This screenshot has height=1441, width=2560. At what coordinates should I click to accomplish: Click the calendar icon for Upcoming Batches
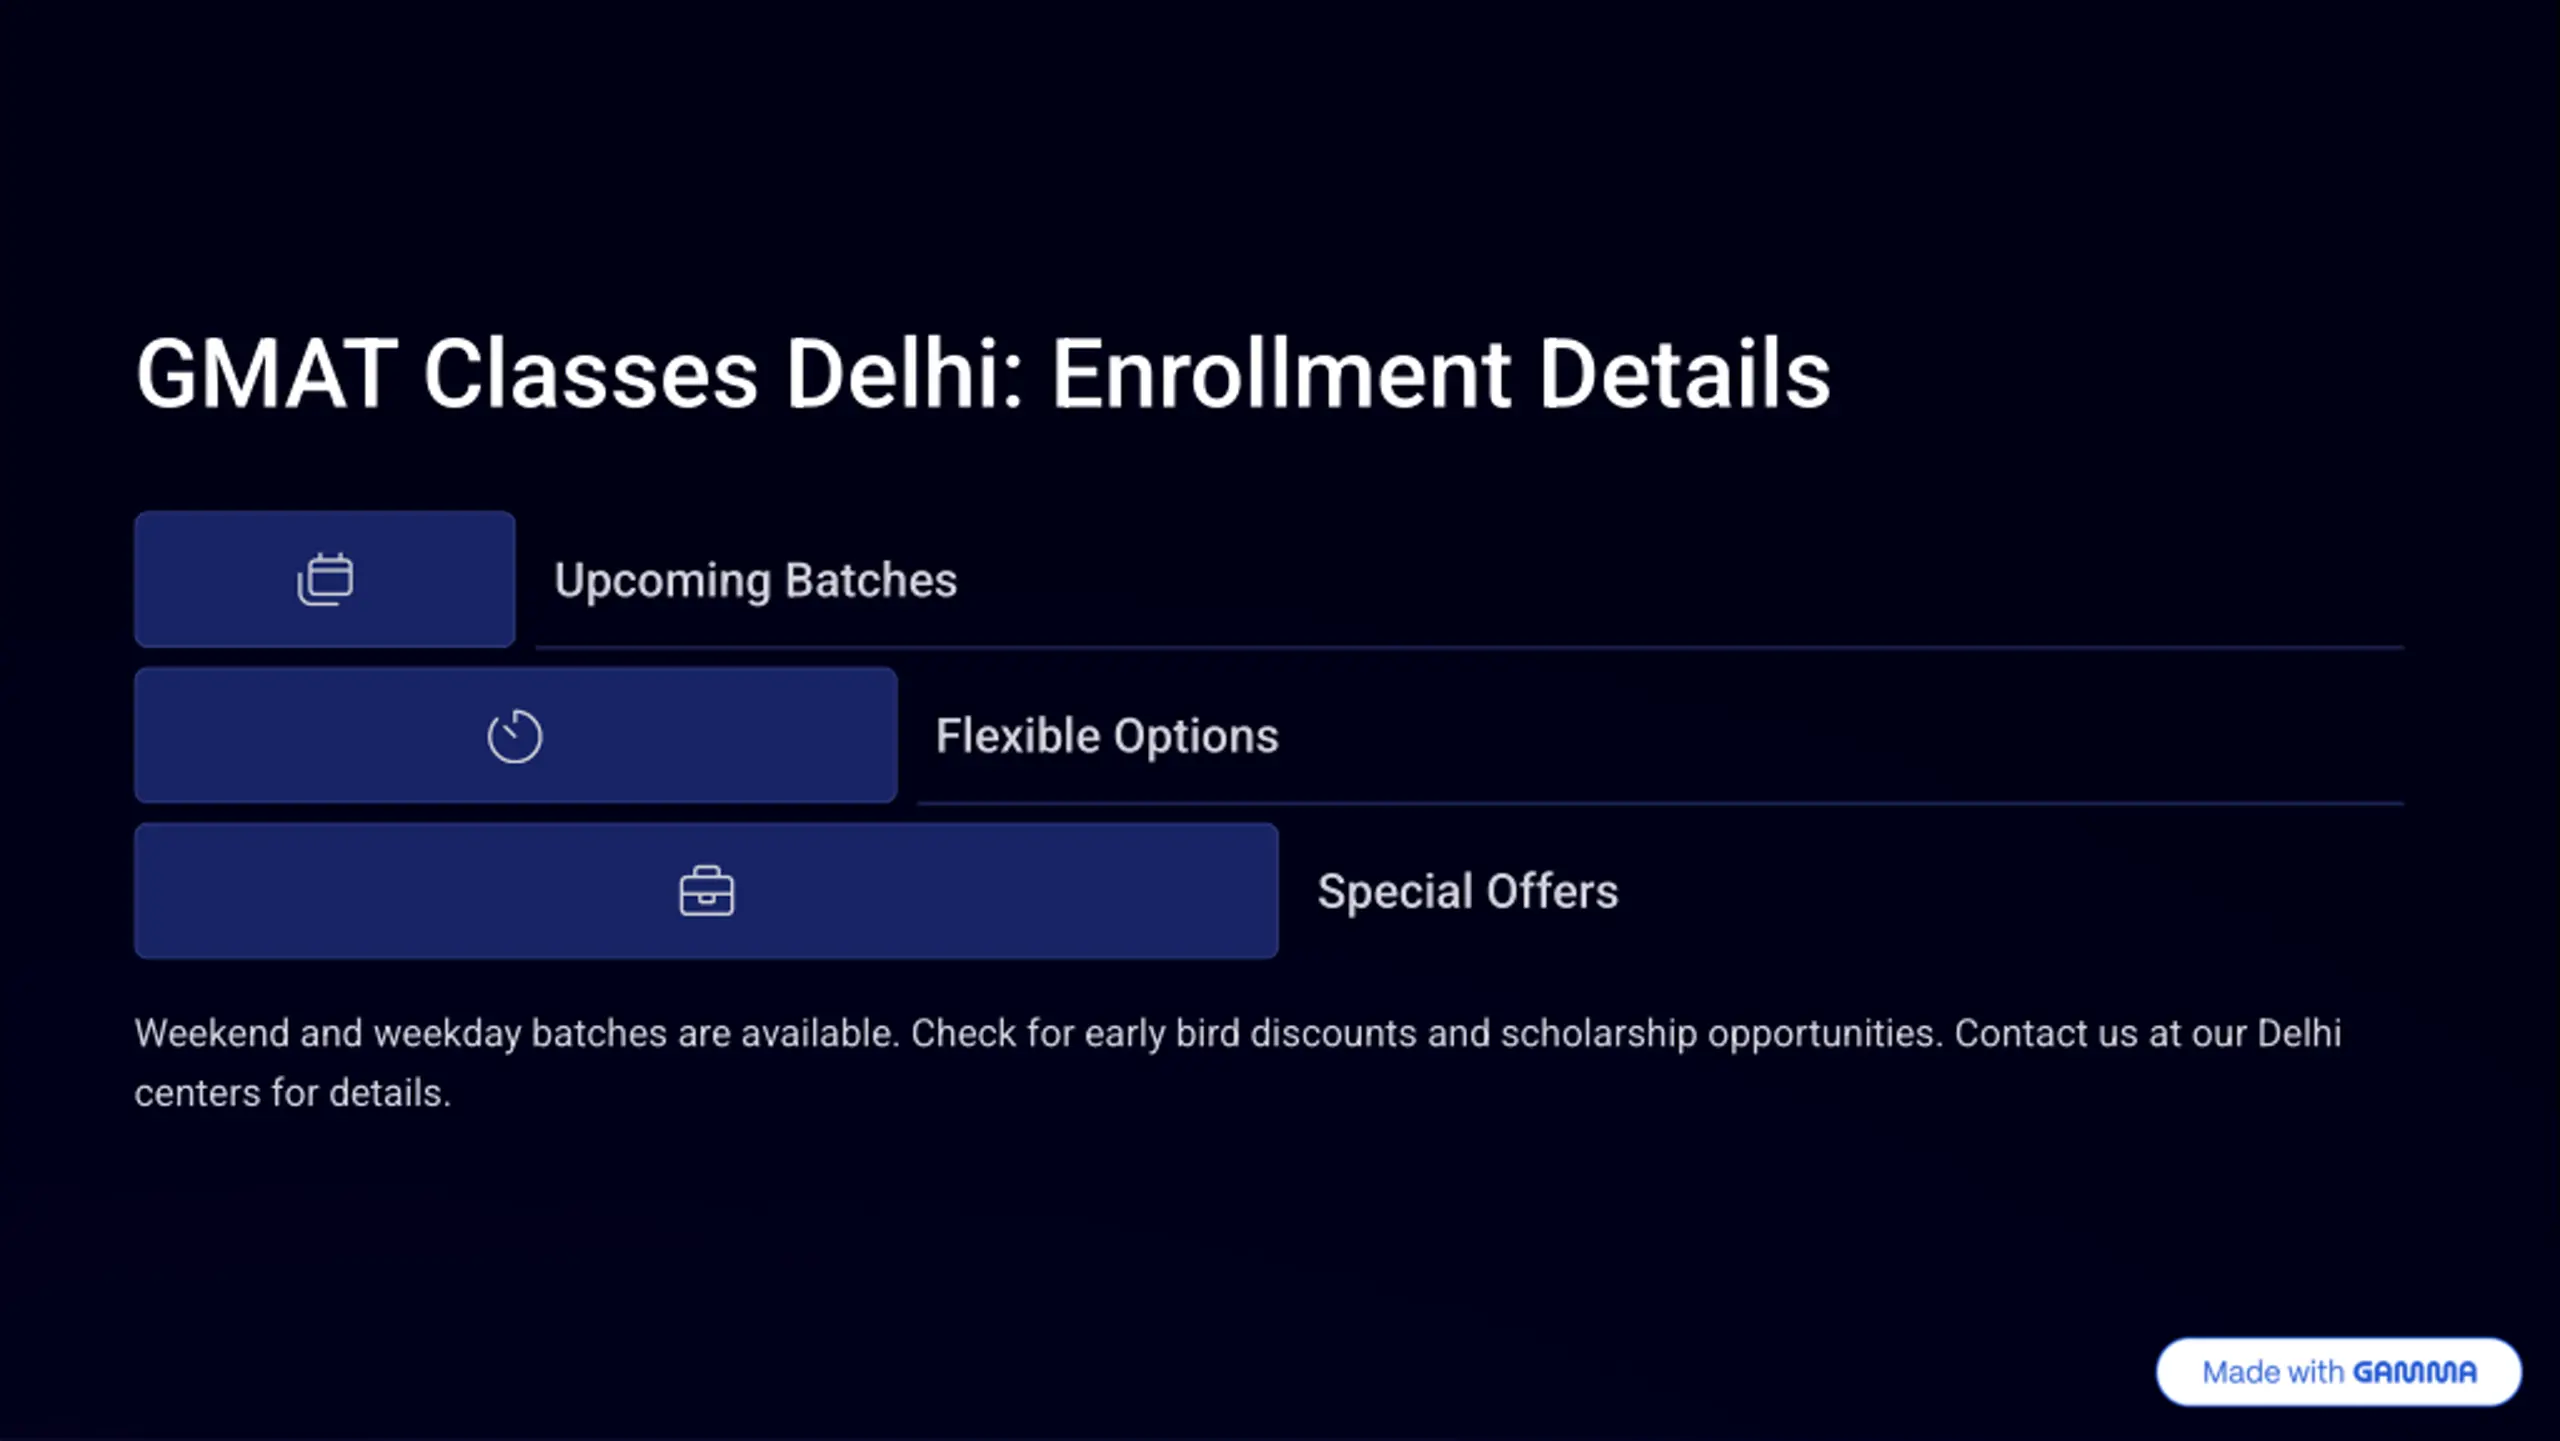(325, 579)
